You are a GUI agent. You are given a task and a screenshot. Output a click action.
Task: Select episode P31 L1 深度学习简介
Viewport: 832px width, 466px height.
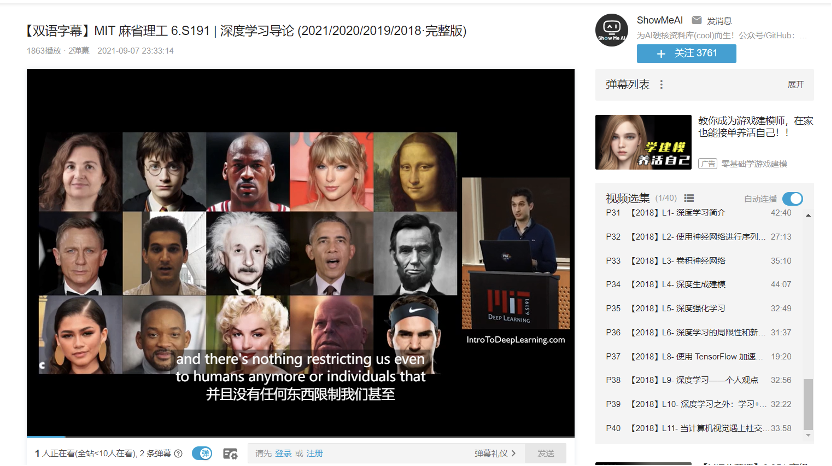[699, 212]
